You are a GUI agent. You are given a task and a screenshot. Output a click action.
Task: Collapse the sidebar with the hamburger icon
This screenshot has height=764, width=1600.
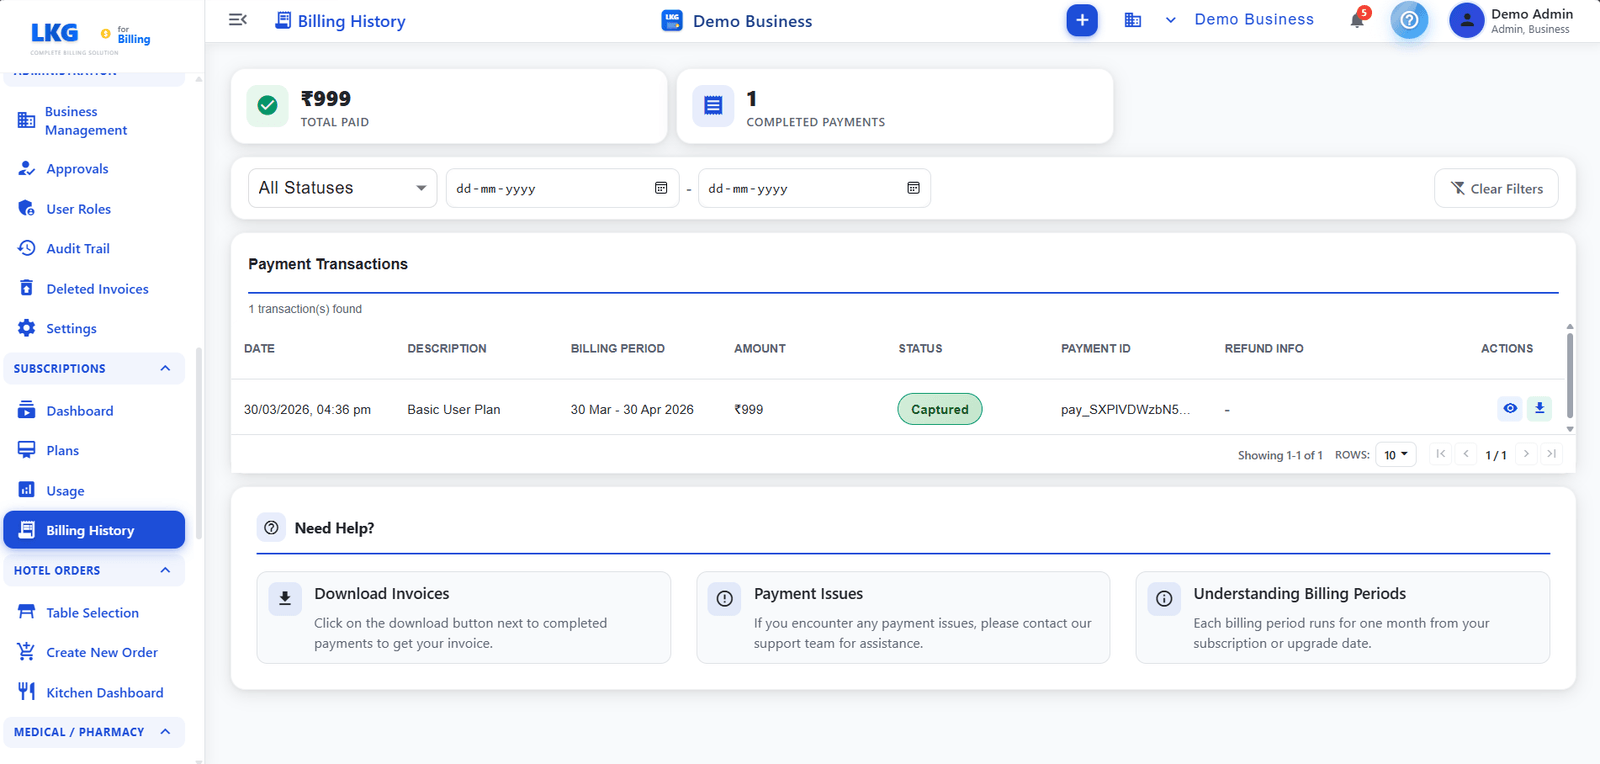pos(237,20)
